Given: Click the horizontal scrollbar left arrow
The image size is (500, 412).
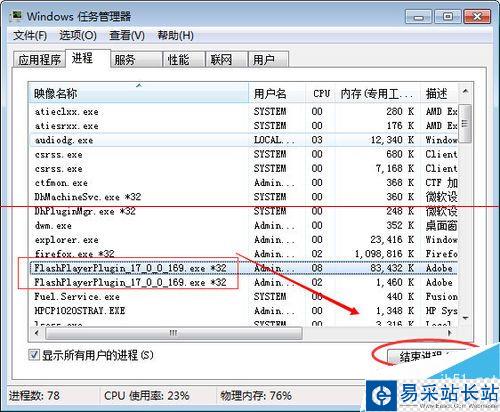Looking at the screenshot, I should 37,333.
